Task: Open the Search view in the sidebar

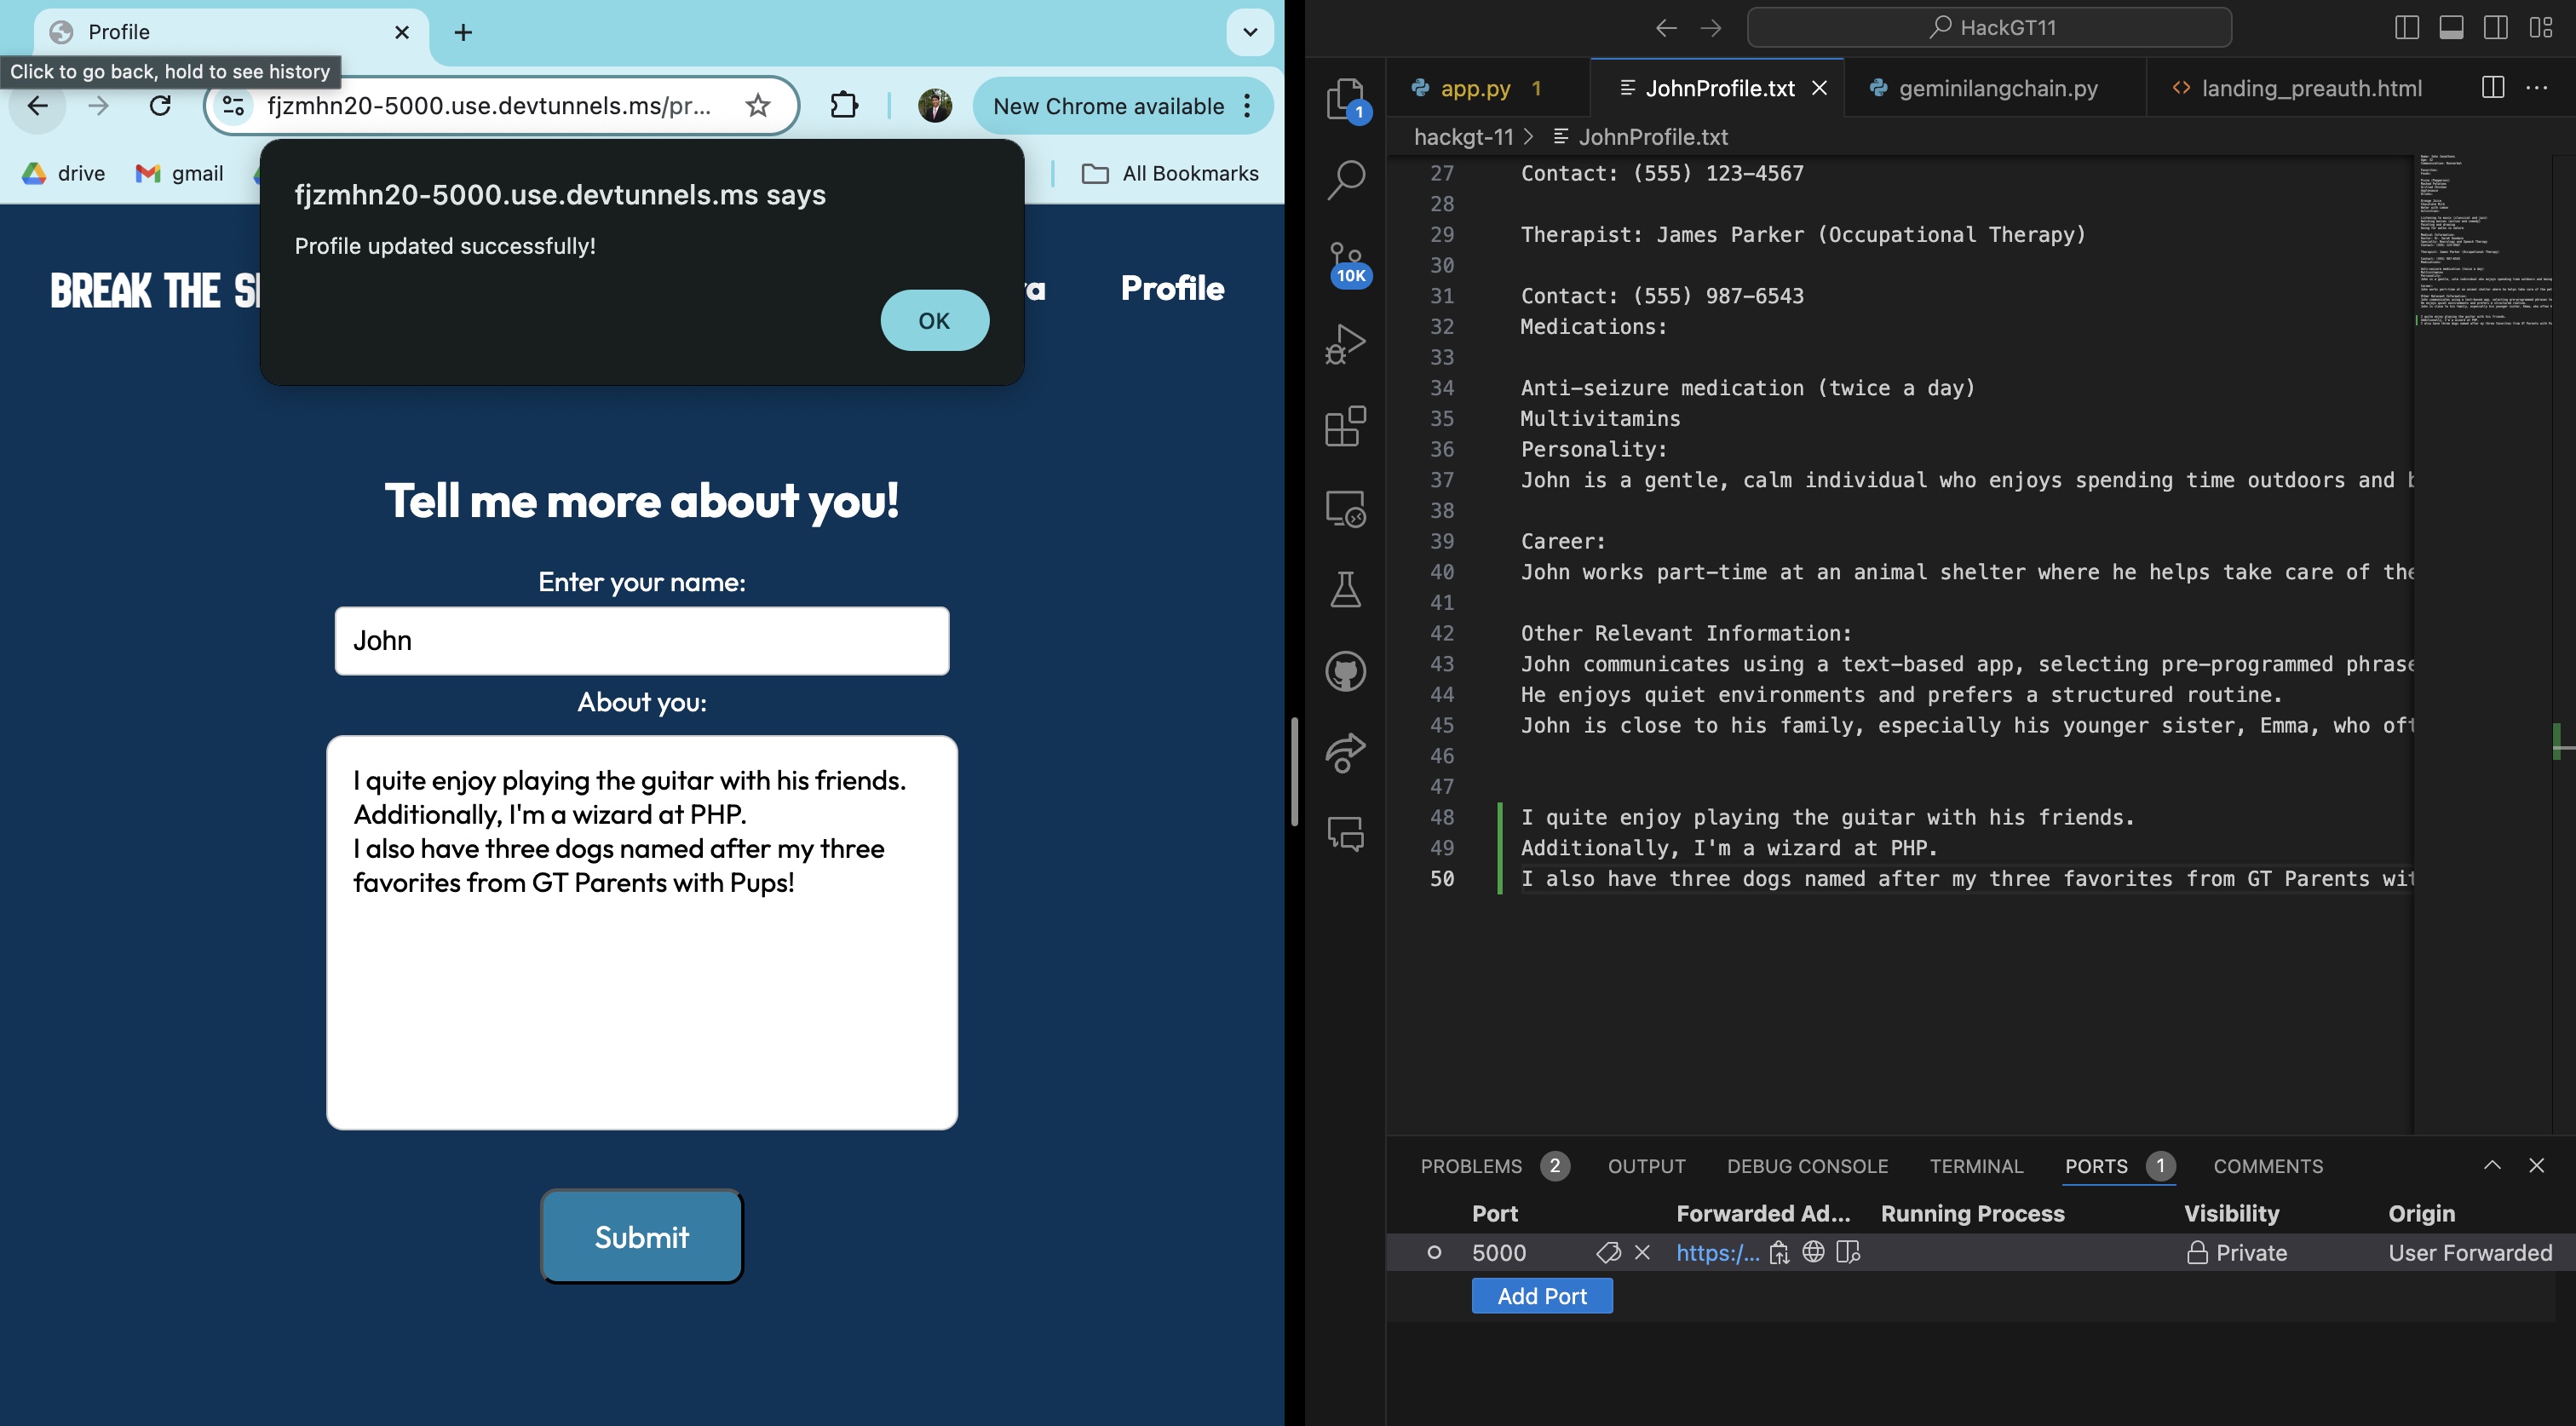Action: click(x=1346, y=180)
